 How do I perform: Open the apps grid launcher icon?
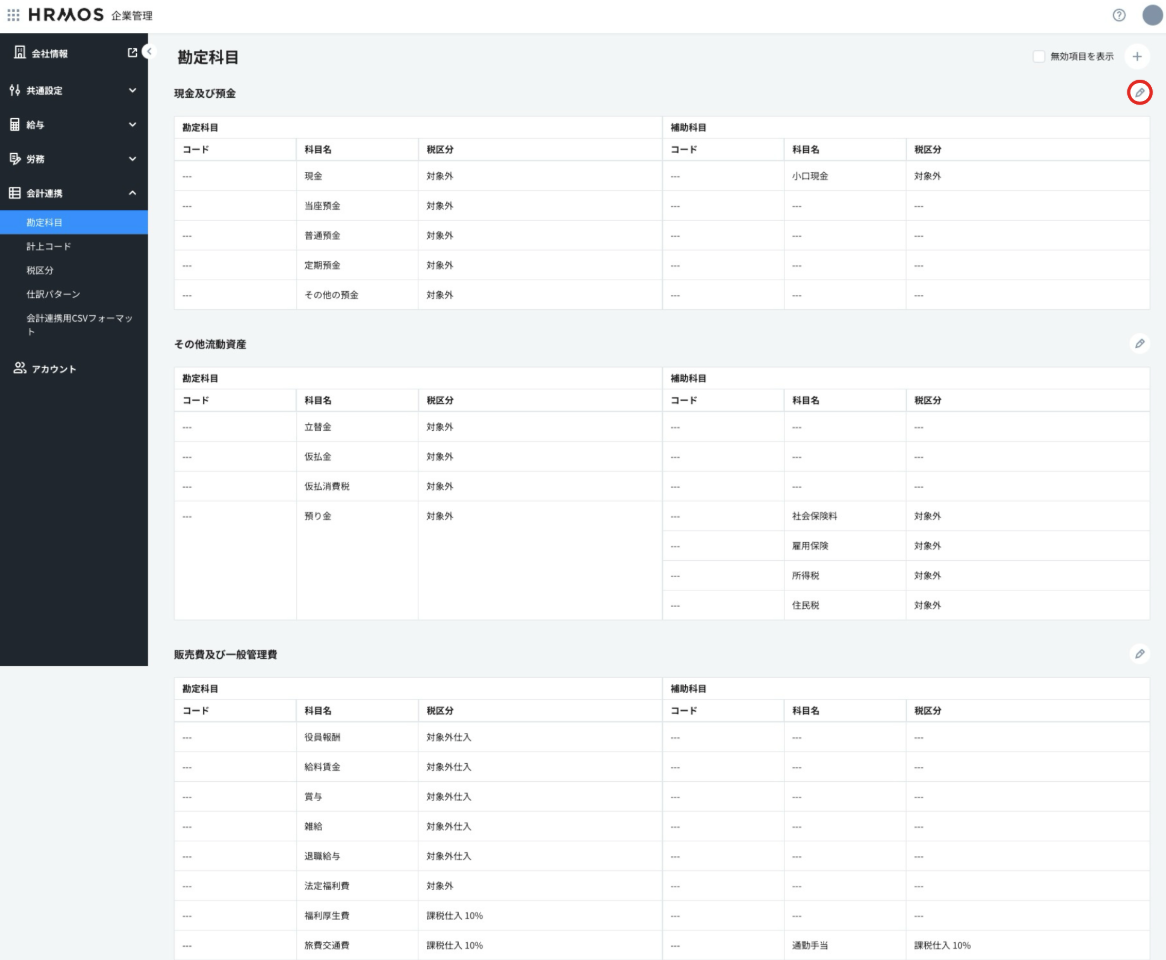pos(13,16)
